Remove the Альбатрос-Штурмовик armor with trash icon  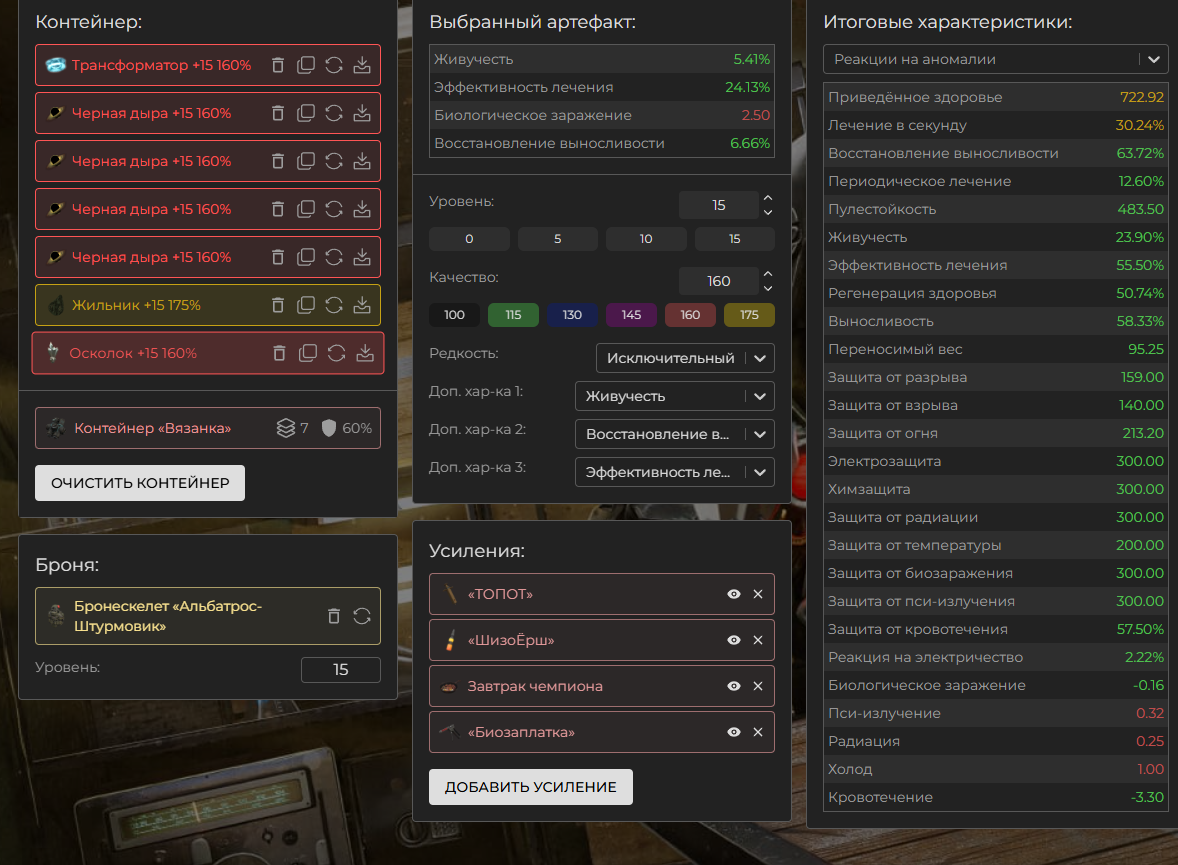pos(334,616)
